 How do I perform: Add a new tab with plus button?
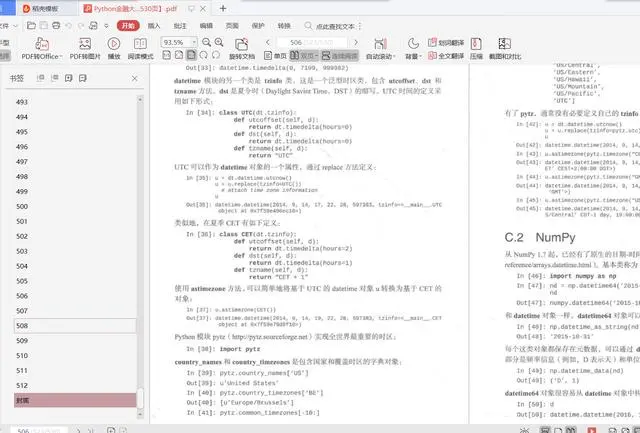(223, 8)
